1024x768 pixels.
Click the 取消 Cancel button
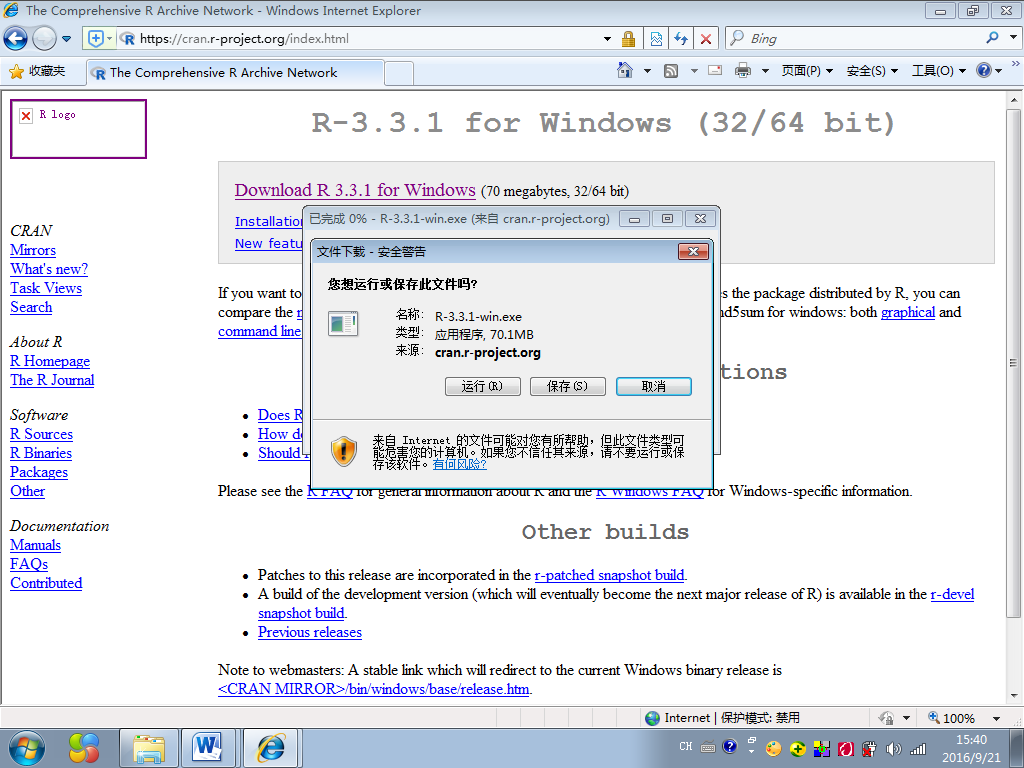(654, 386)
